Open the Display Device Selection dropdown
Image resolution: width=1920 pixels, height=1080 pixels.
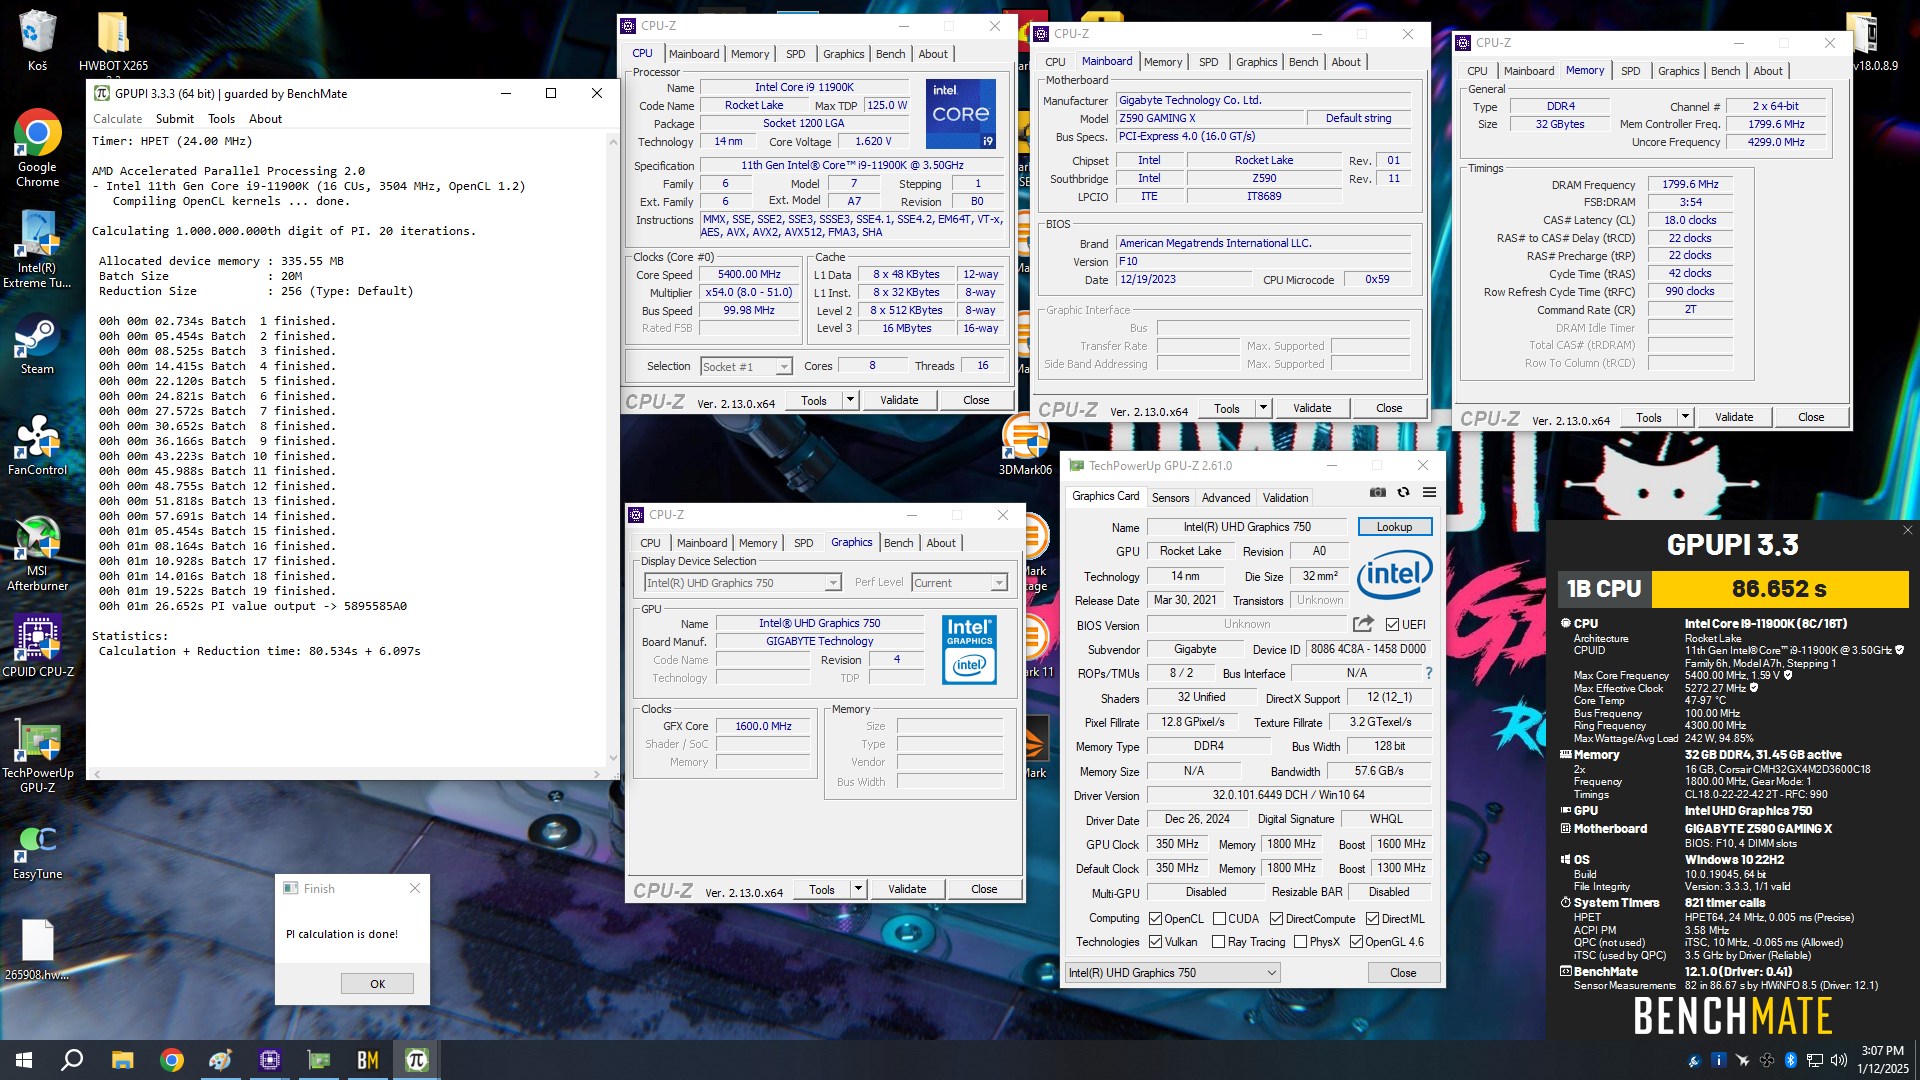coord(743,583)
